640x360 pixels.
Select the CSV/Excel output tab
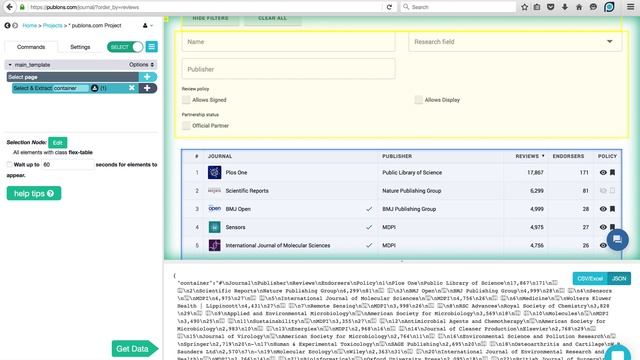pos(590,278)
